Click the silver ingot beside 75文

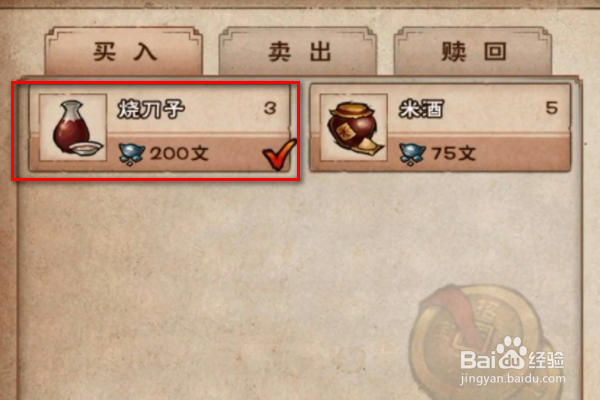(x=412, y=155)
